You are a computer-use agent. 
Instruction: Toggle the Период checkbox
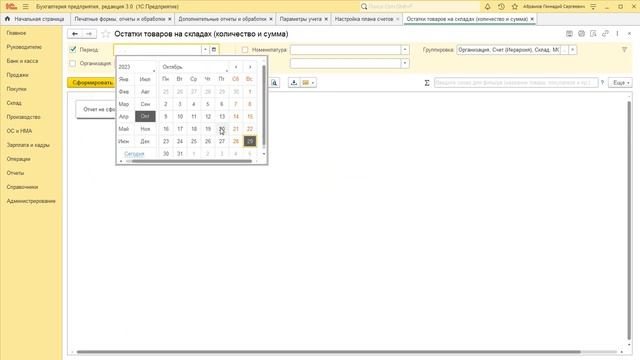73,49
